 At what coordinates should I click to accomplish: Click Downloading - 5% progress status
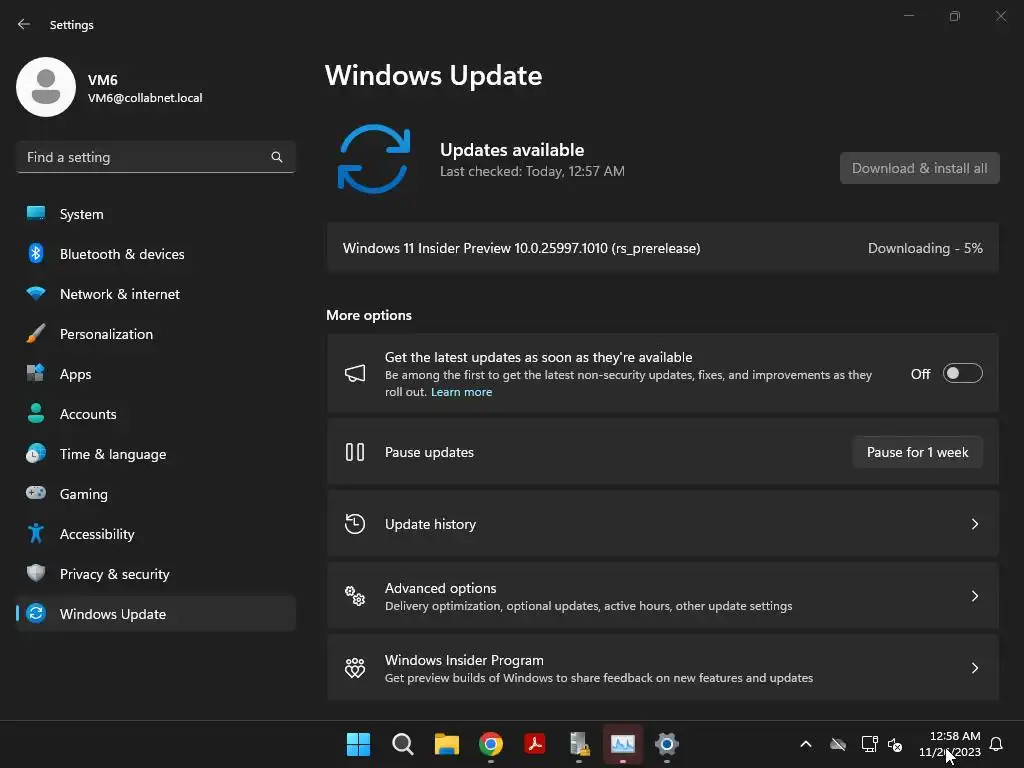click(925, 248)
